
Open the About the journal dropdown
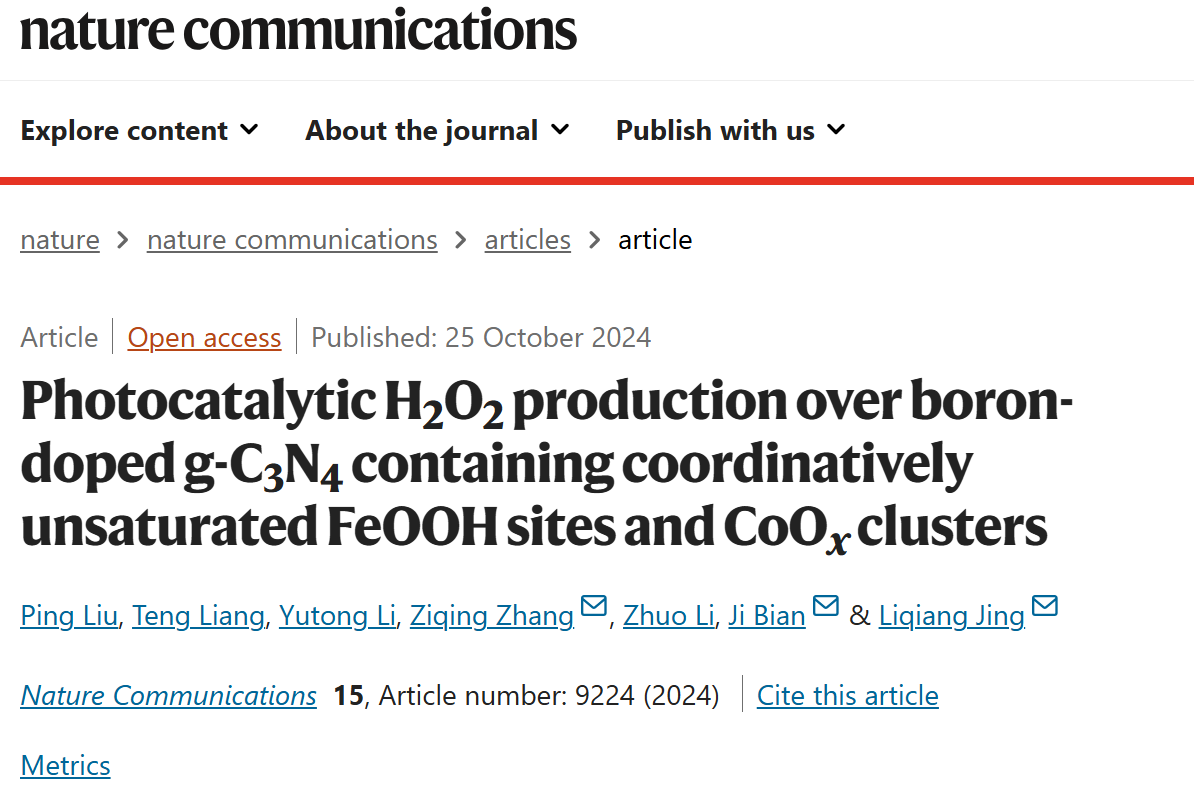click(437, 130)
